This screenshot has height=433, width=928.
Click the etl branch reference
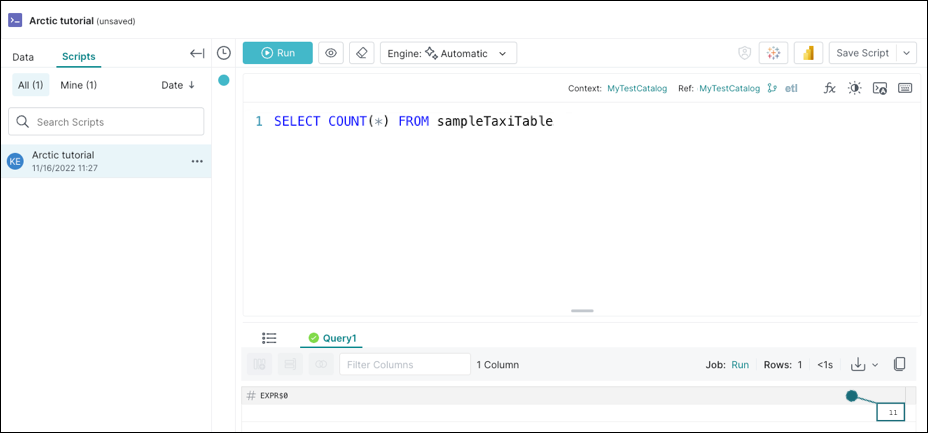pos(791,88)
